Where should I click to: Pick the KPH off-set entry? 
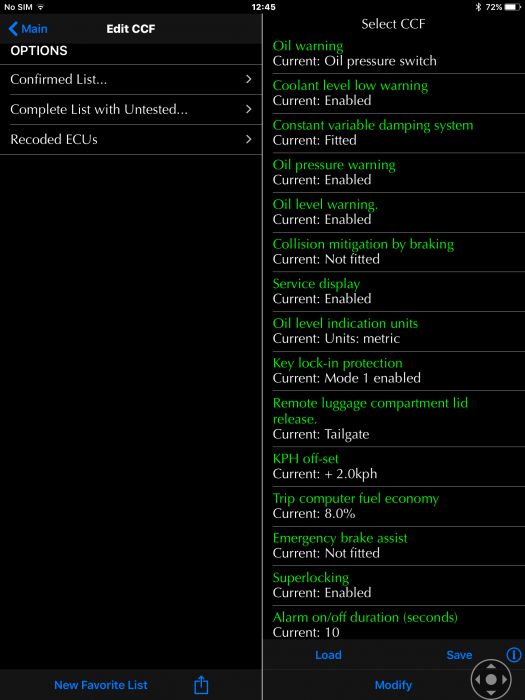click(x=399, y=466)
